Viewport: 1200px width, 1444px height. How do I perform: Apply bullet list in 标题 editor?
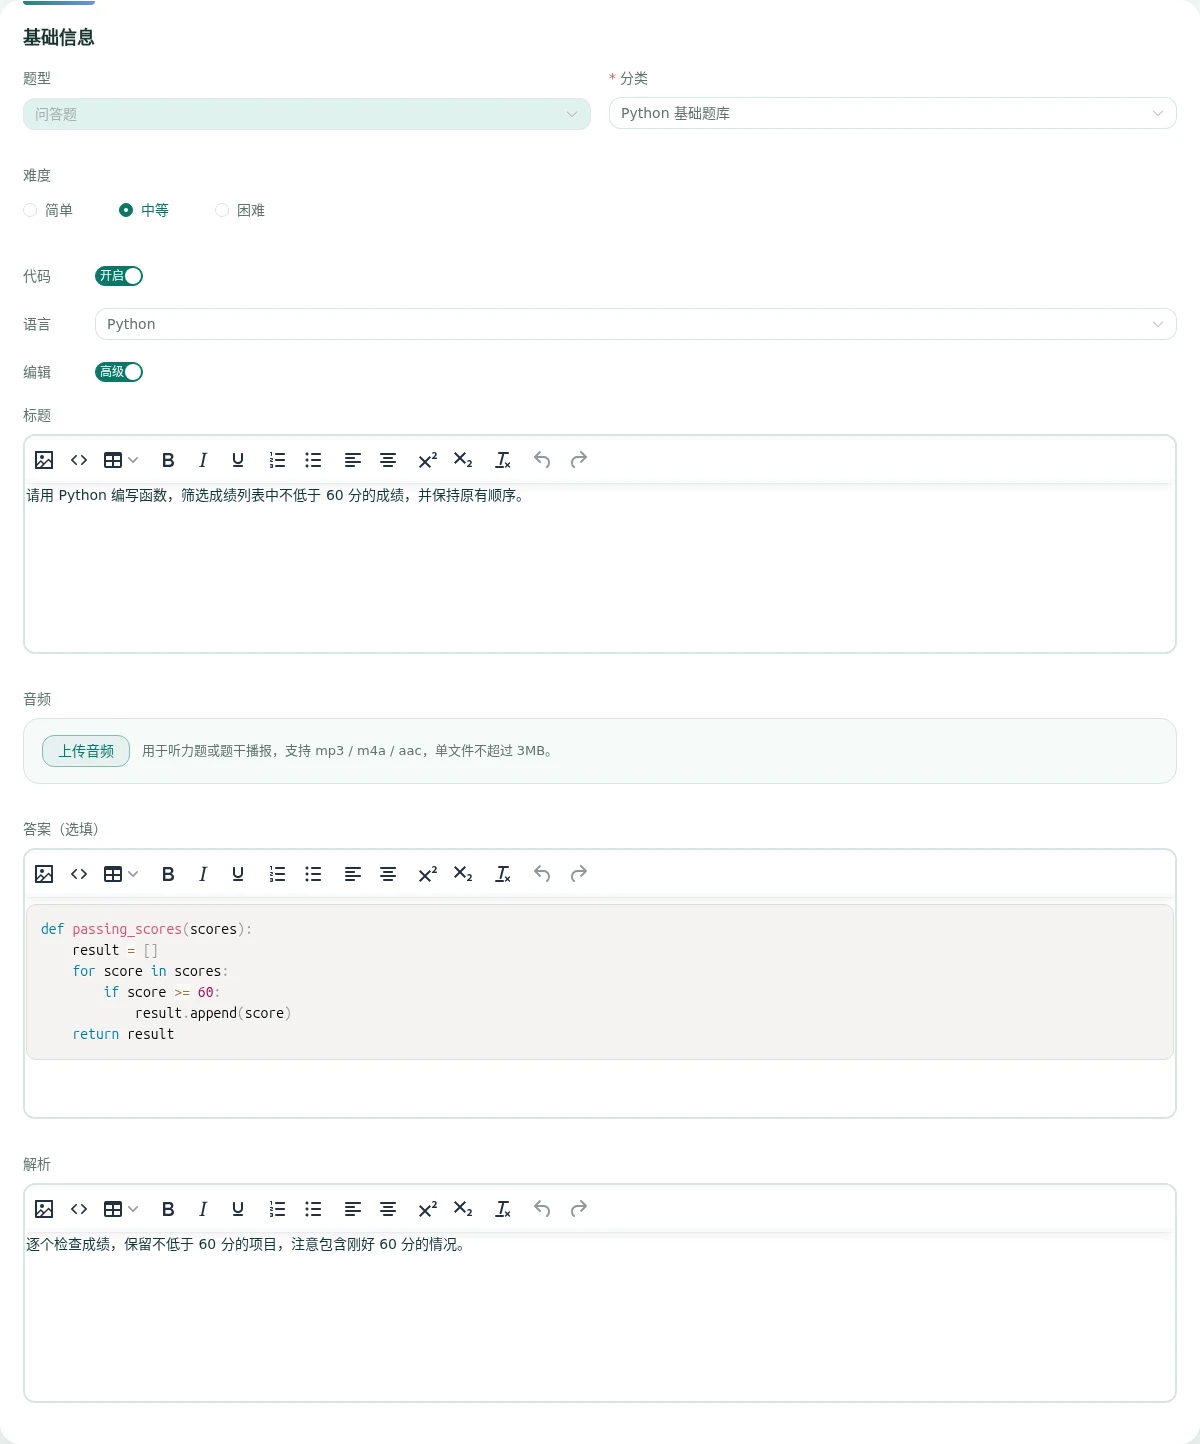click(313, 460)
